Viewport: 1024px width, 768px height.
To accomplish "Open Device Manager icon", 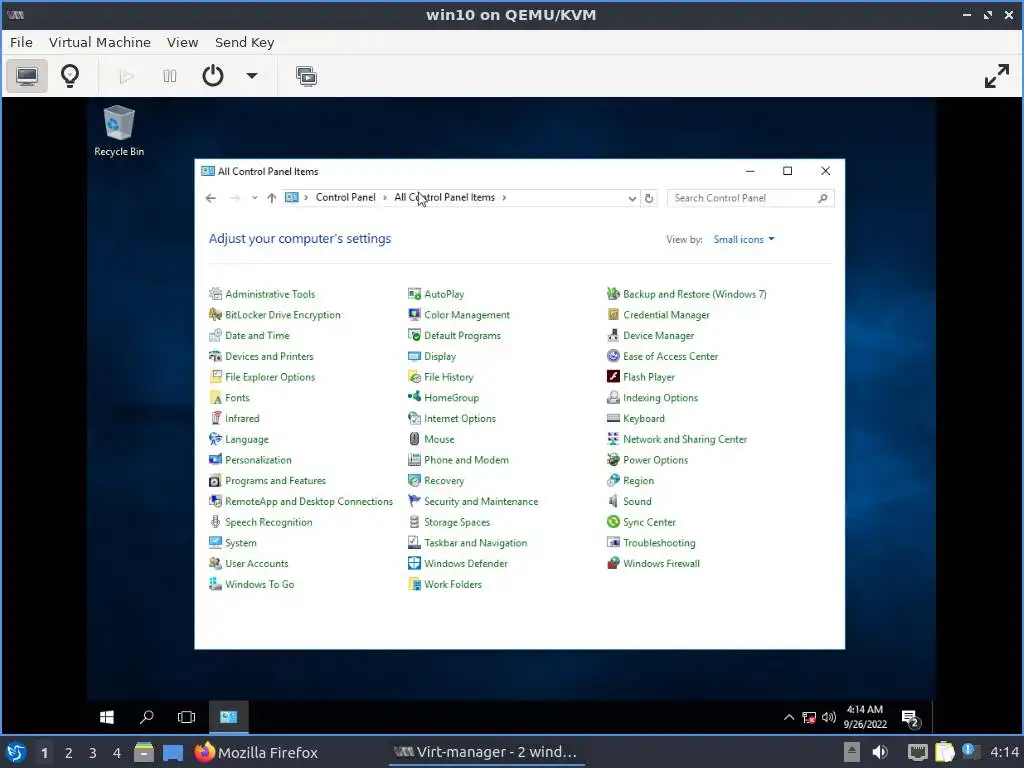I will (613, 335).
